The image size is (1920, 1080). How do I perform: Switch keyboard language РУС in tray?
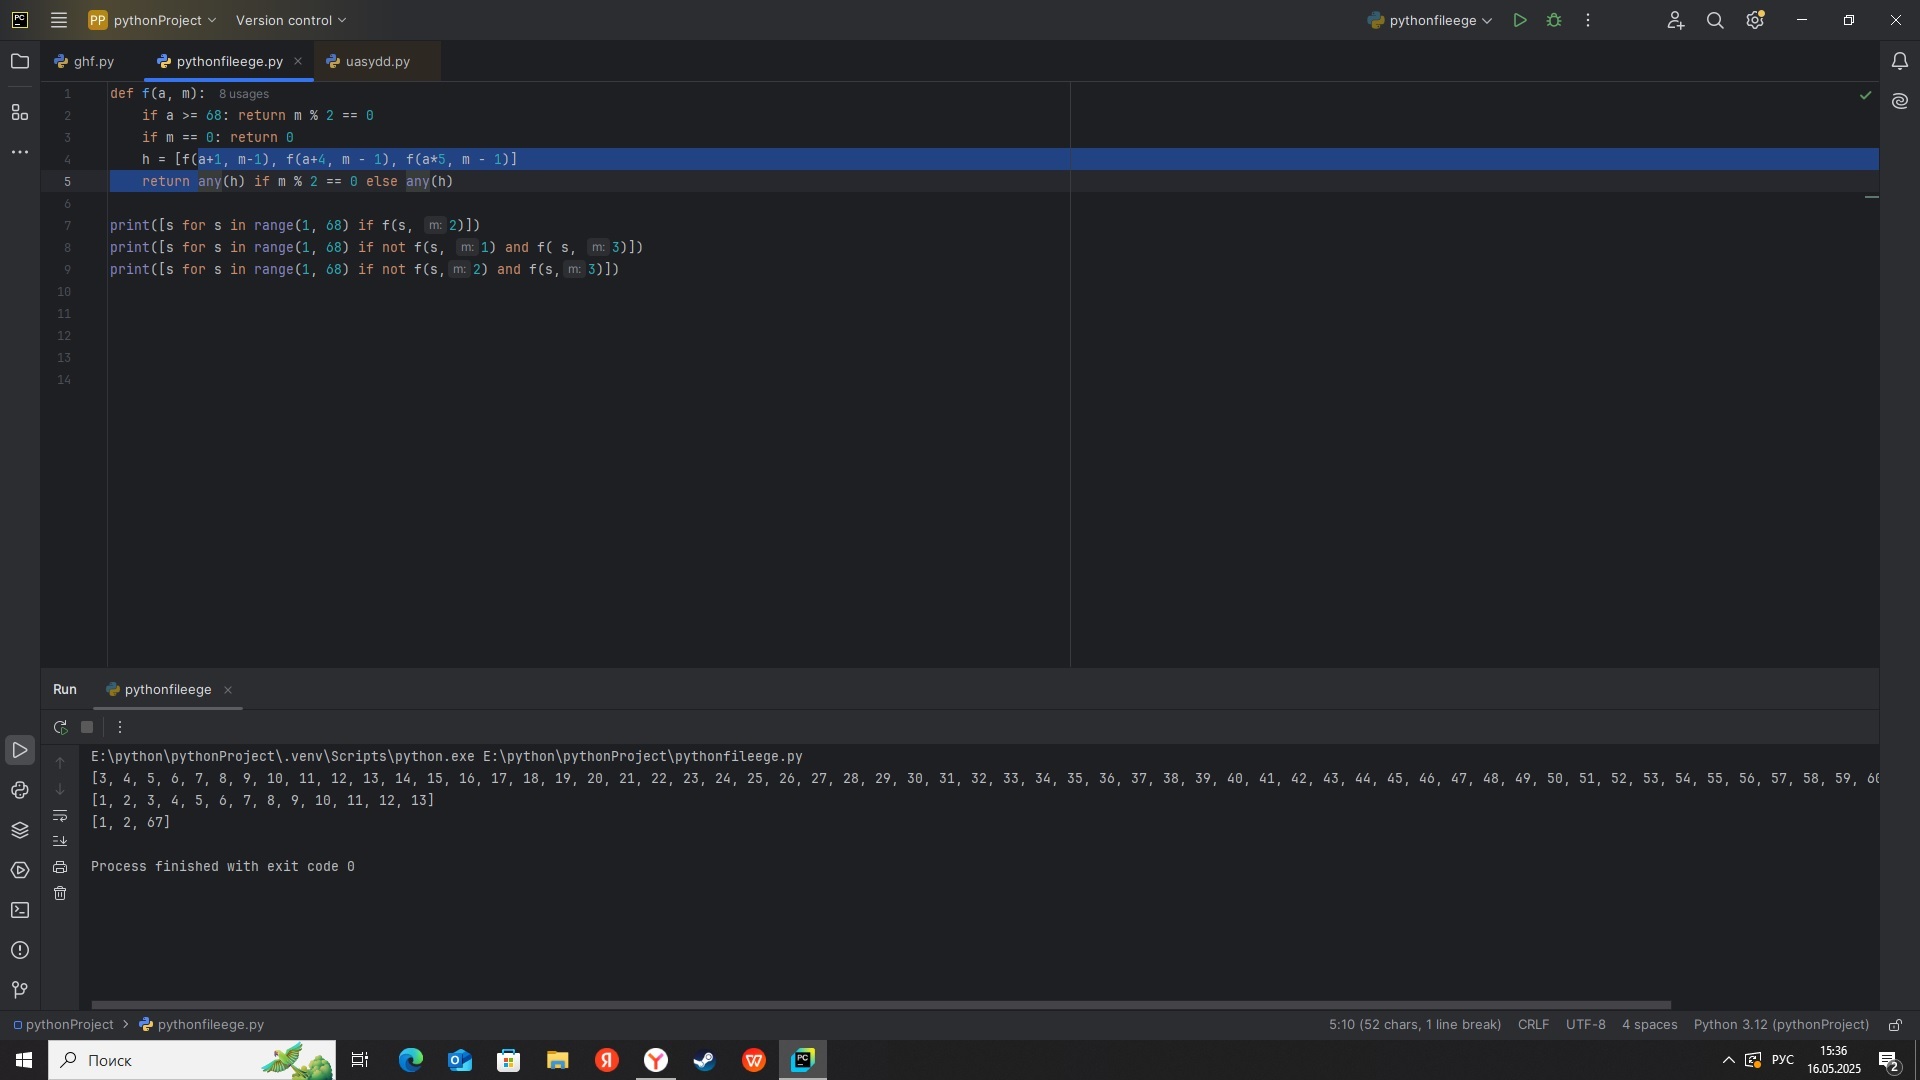click(x=1782, y=1060)
